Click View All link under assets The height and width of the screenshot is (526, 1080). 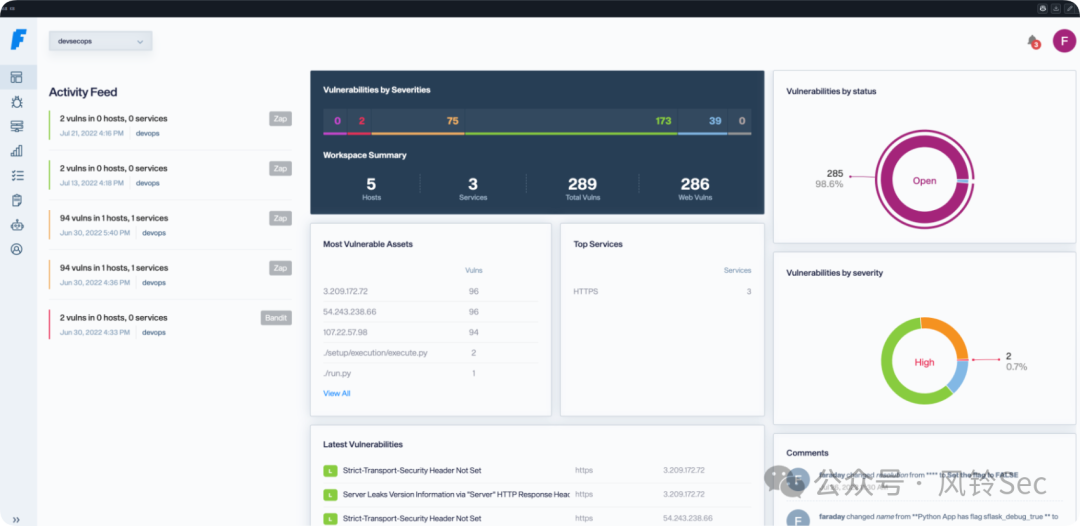[337, 393]
